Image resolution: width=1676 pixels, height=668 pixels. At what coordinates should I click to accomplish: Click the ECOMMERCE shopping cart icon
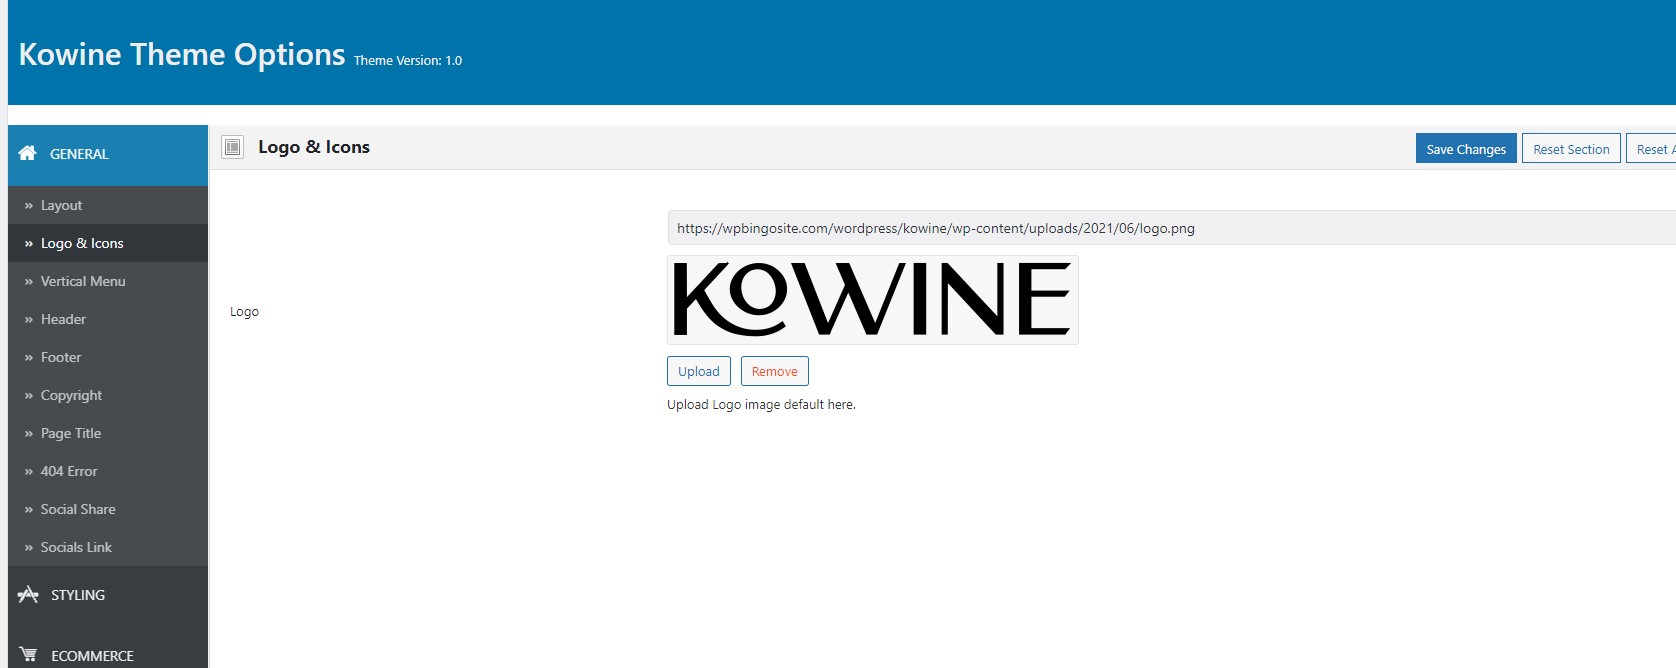pyautogui.click(x=28, y=654)
